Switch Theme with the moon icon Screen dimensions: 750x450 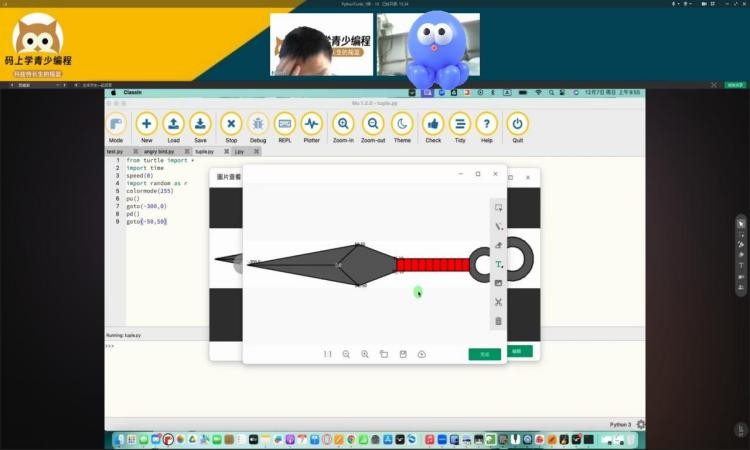[x=402, y=124]
